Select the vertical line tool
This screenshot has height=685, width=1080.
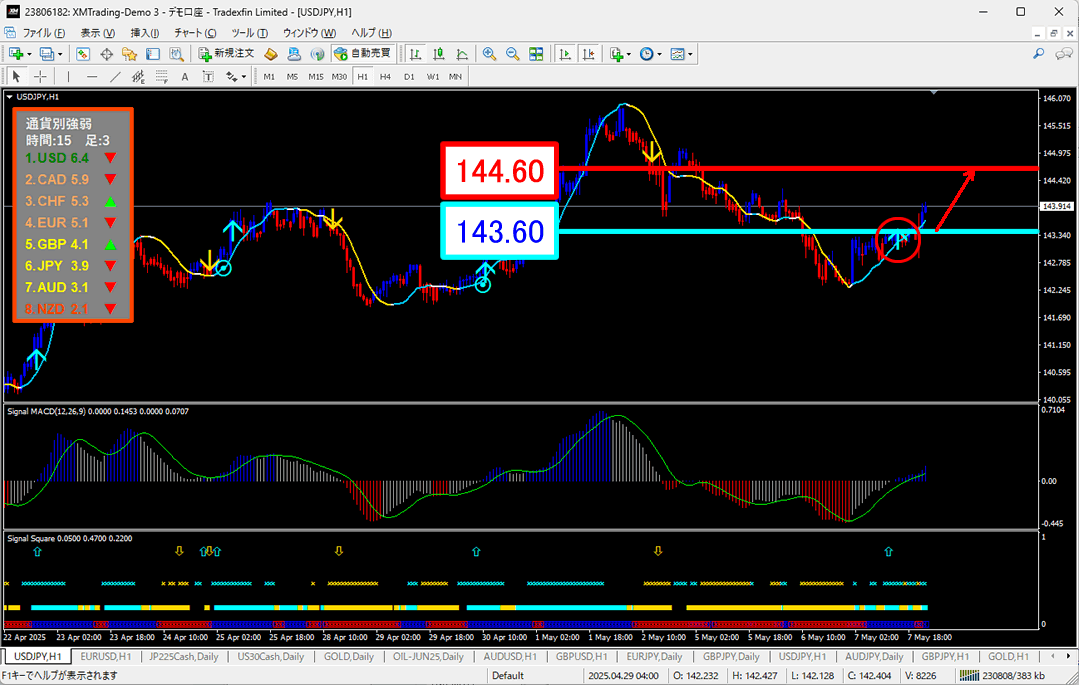(x=68, y=76)
